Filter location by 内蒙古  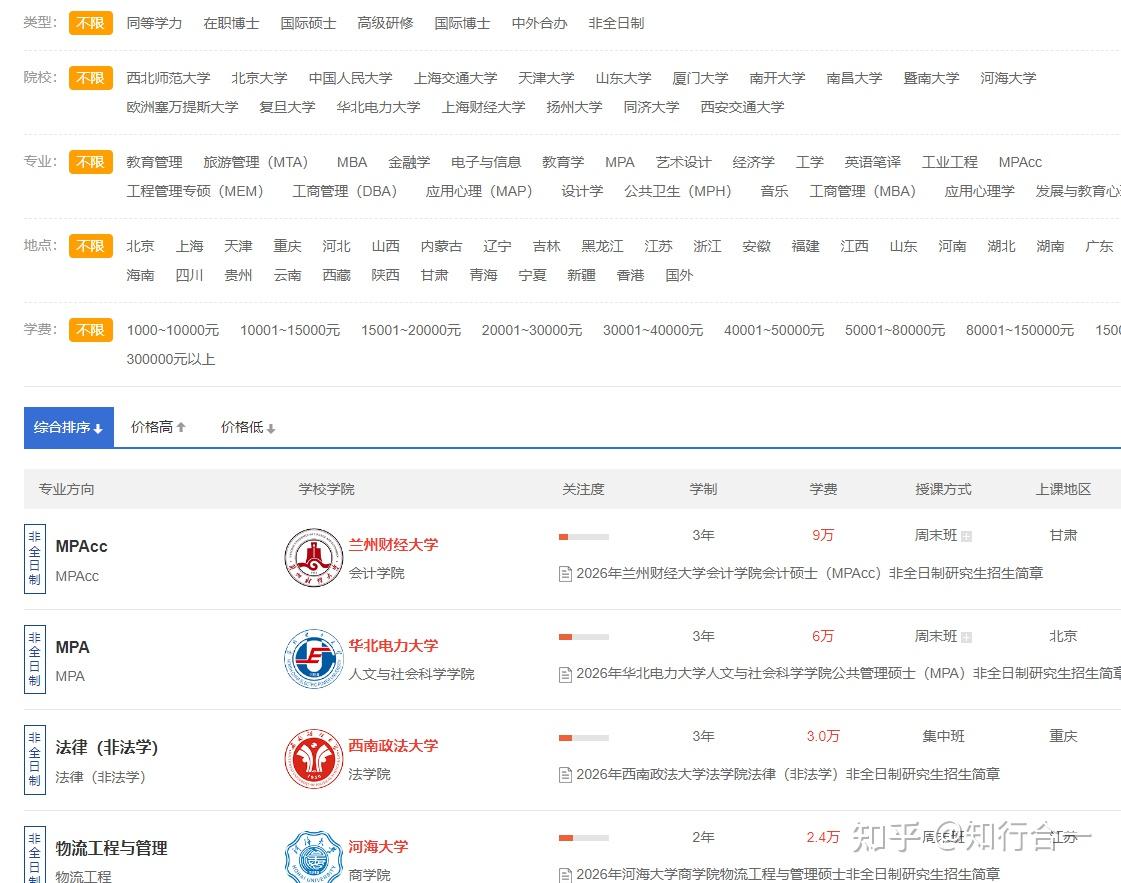[441, 247]
